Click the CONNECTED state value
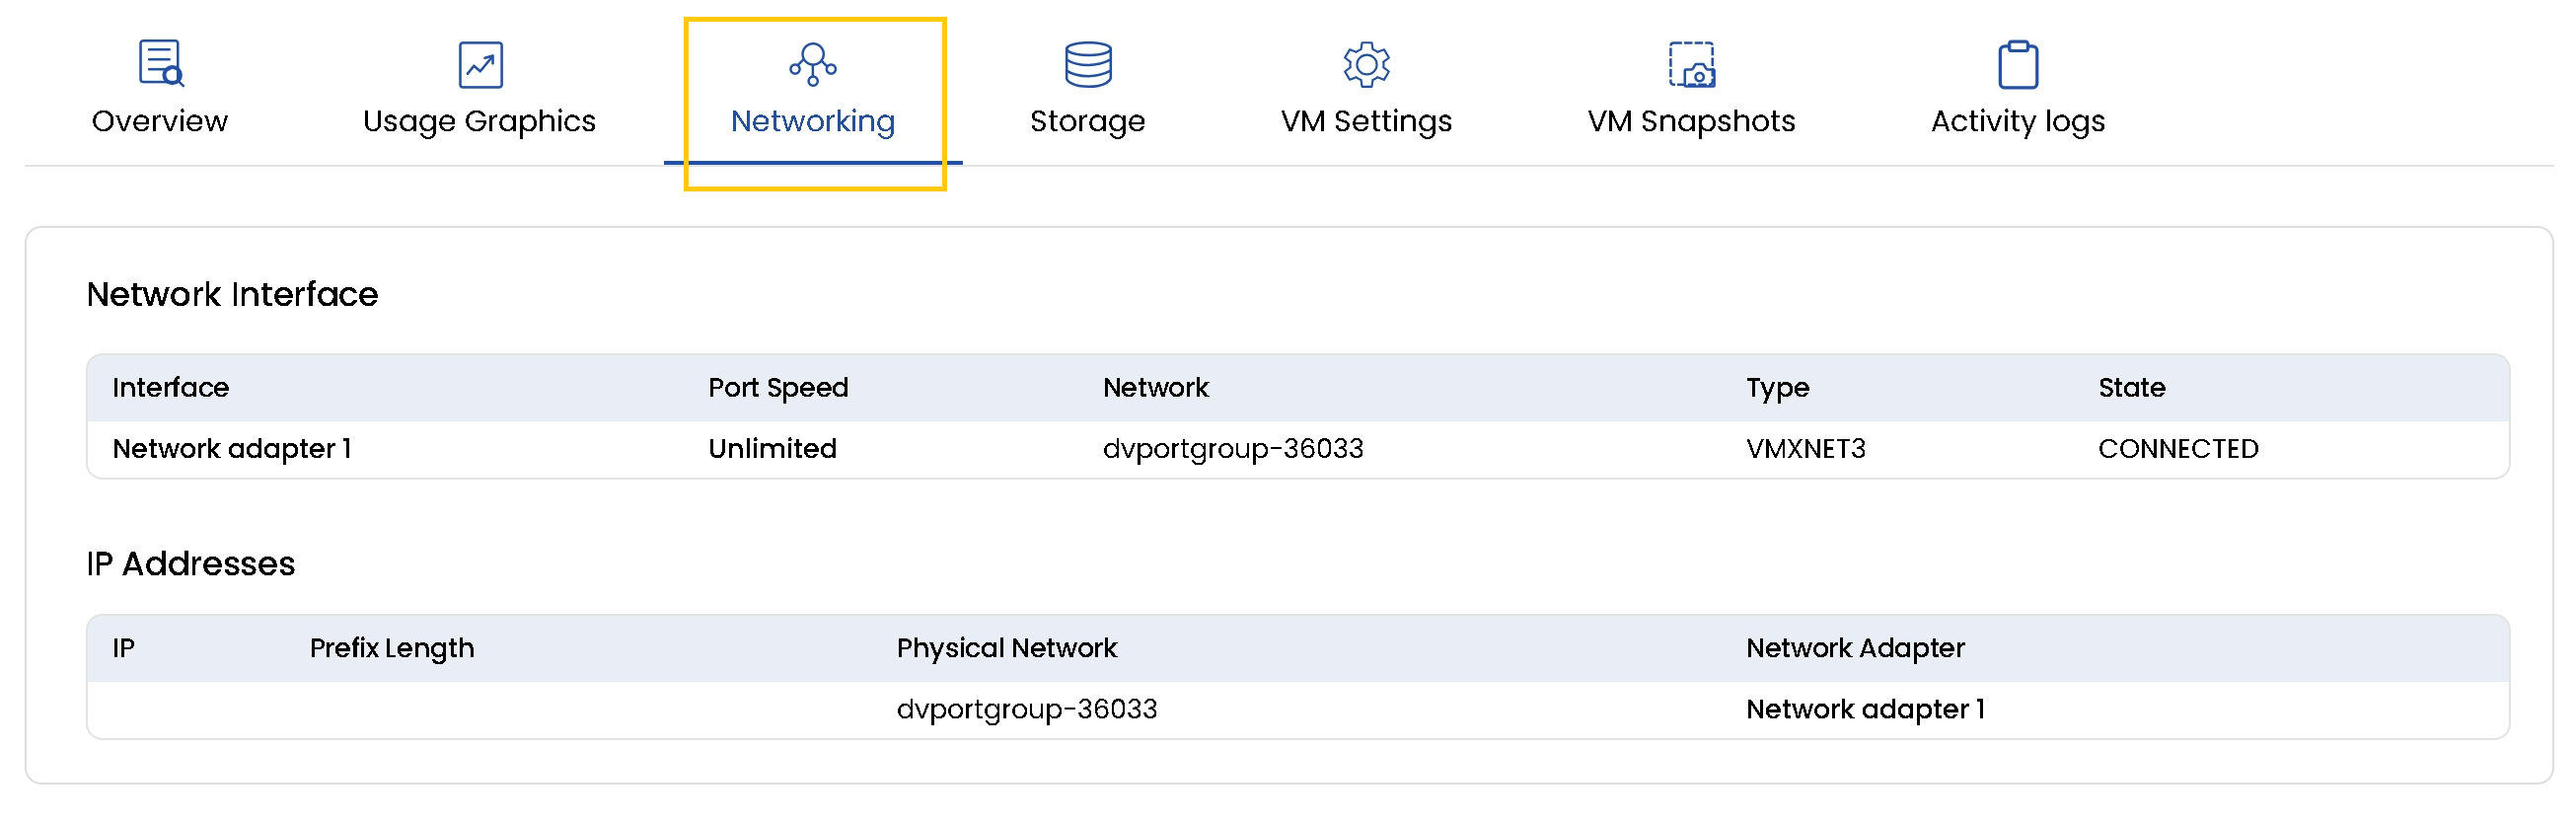The image size is (2576, 822). (2177, 449)
